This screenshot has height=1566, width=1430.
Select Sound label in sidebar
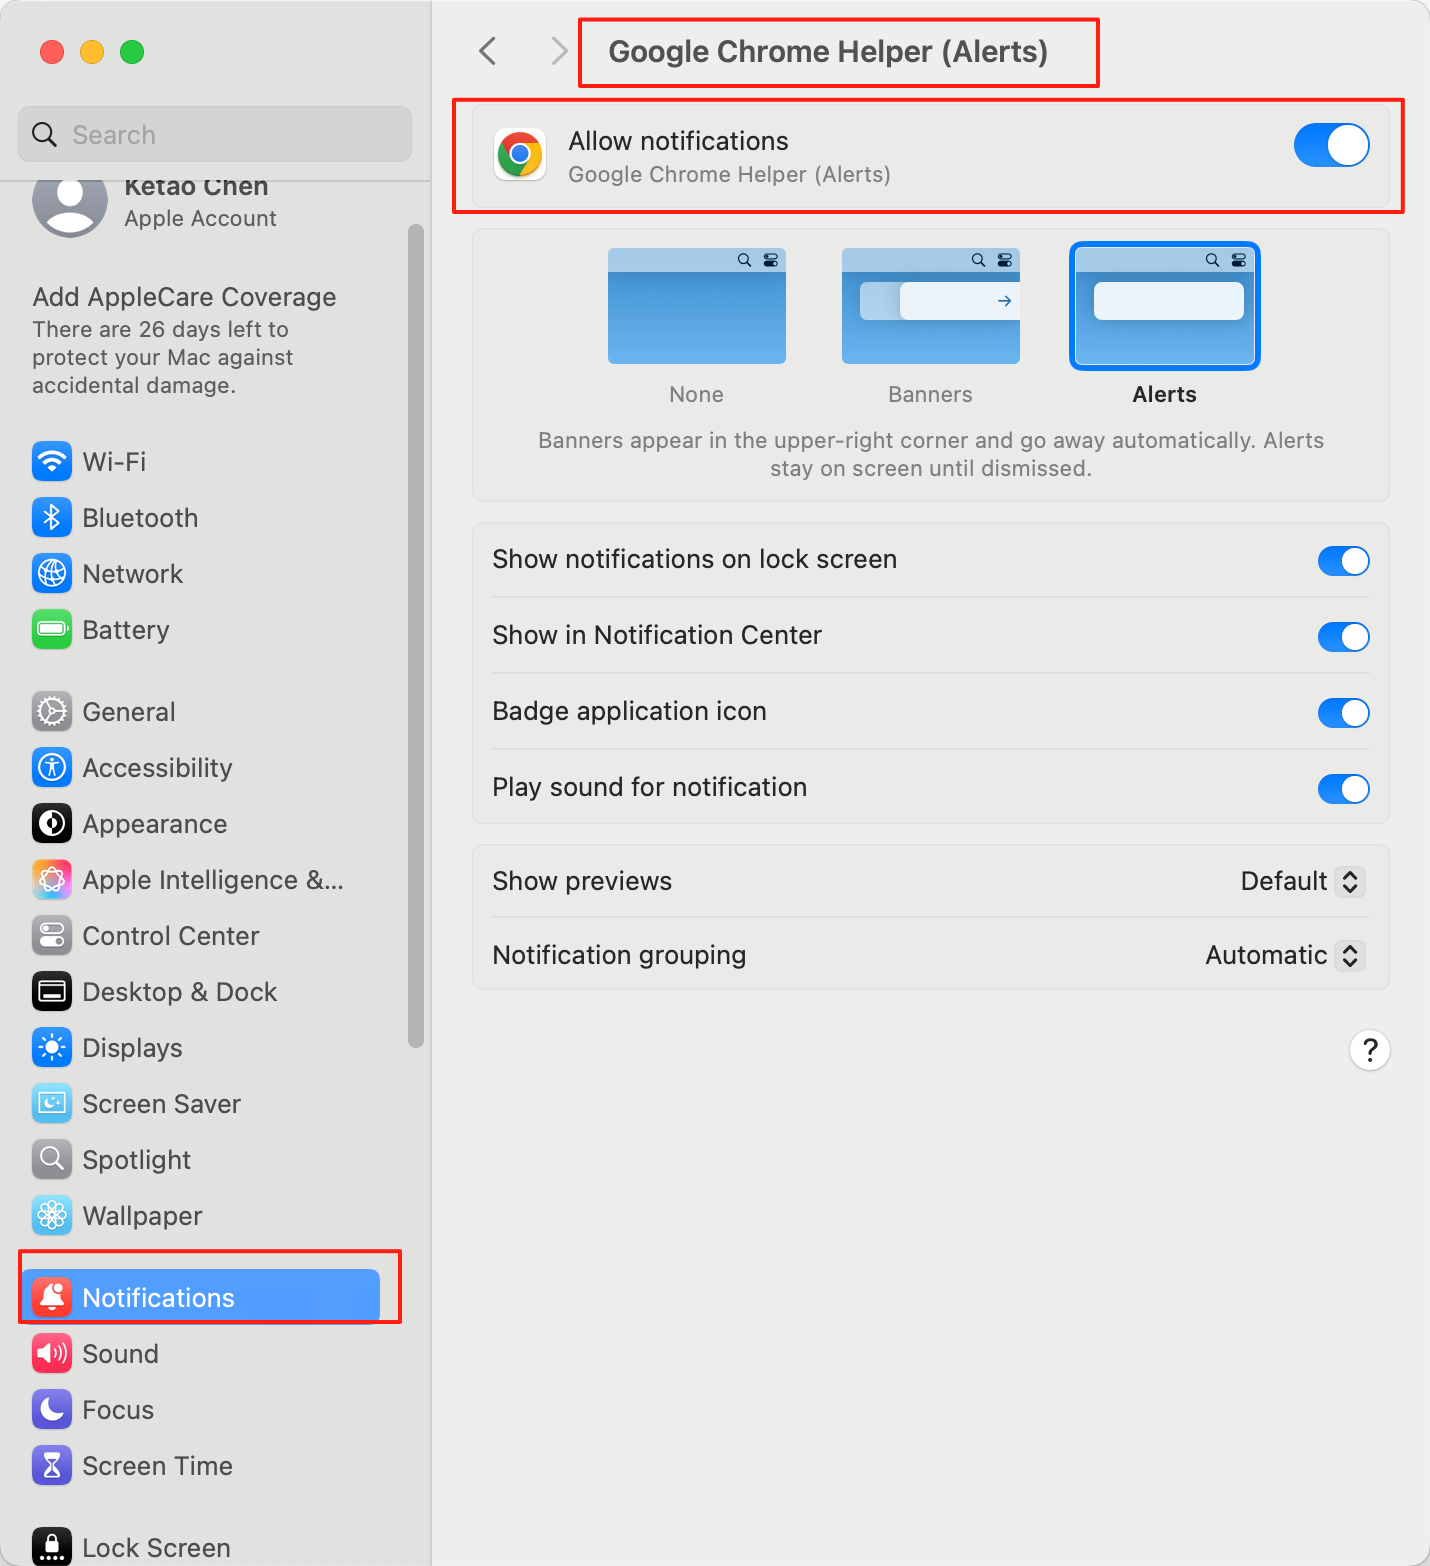[121, 1353]
